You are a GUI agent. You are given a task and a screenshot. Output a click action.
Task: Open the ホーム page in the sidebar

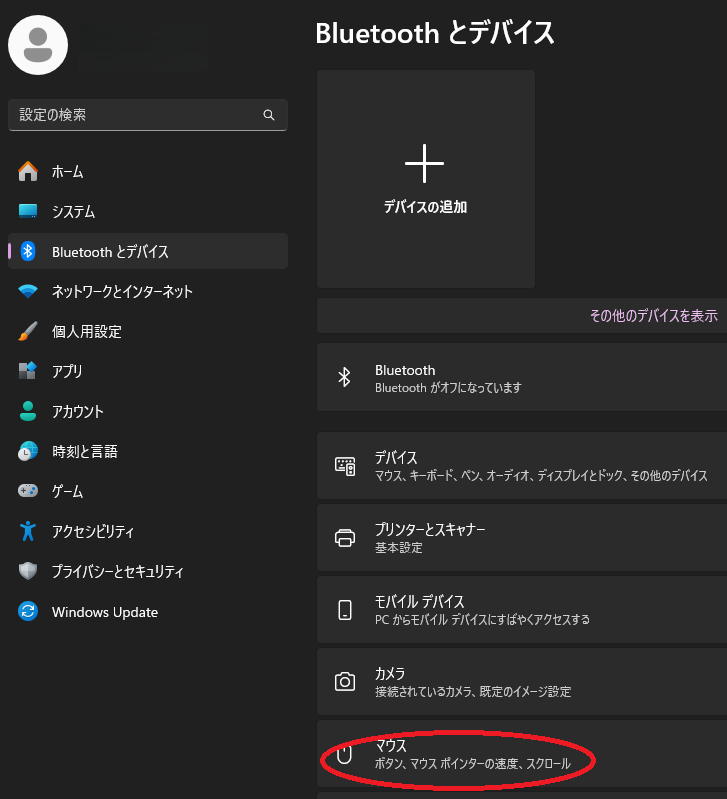point(68,172)
